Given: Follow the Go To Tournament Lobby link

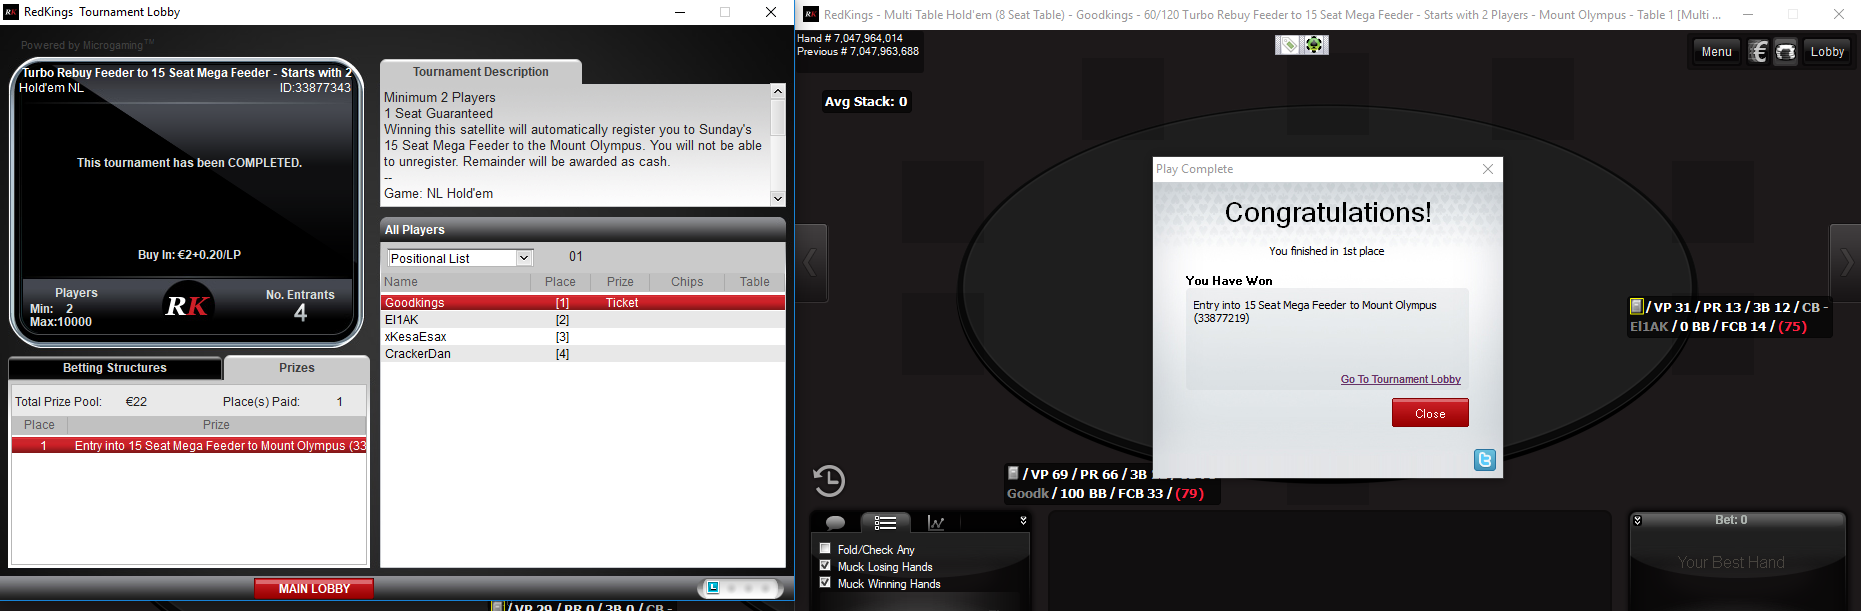Looking at the screenshot, I should point(1400,379).
